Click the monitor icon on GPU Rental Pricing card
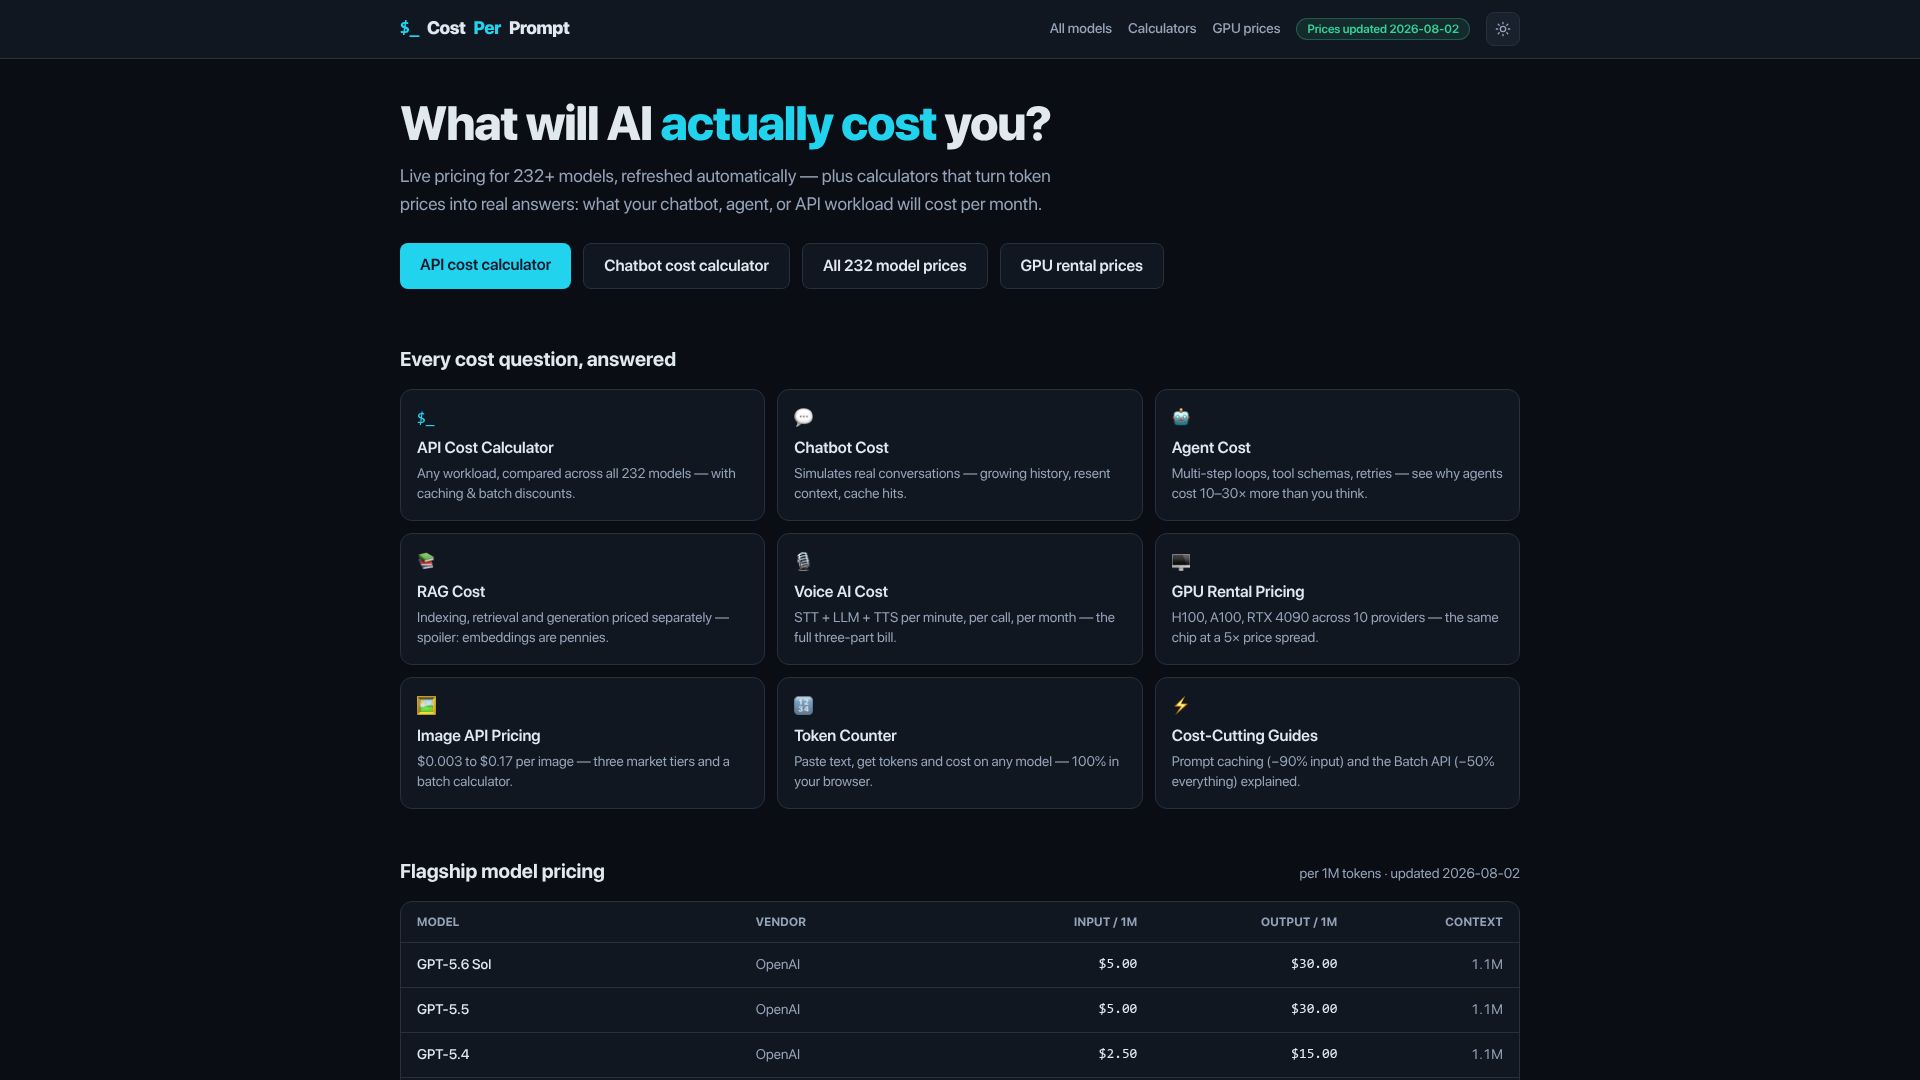 pos(1181,561)
